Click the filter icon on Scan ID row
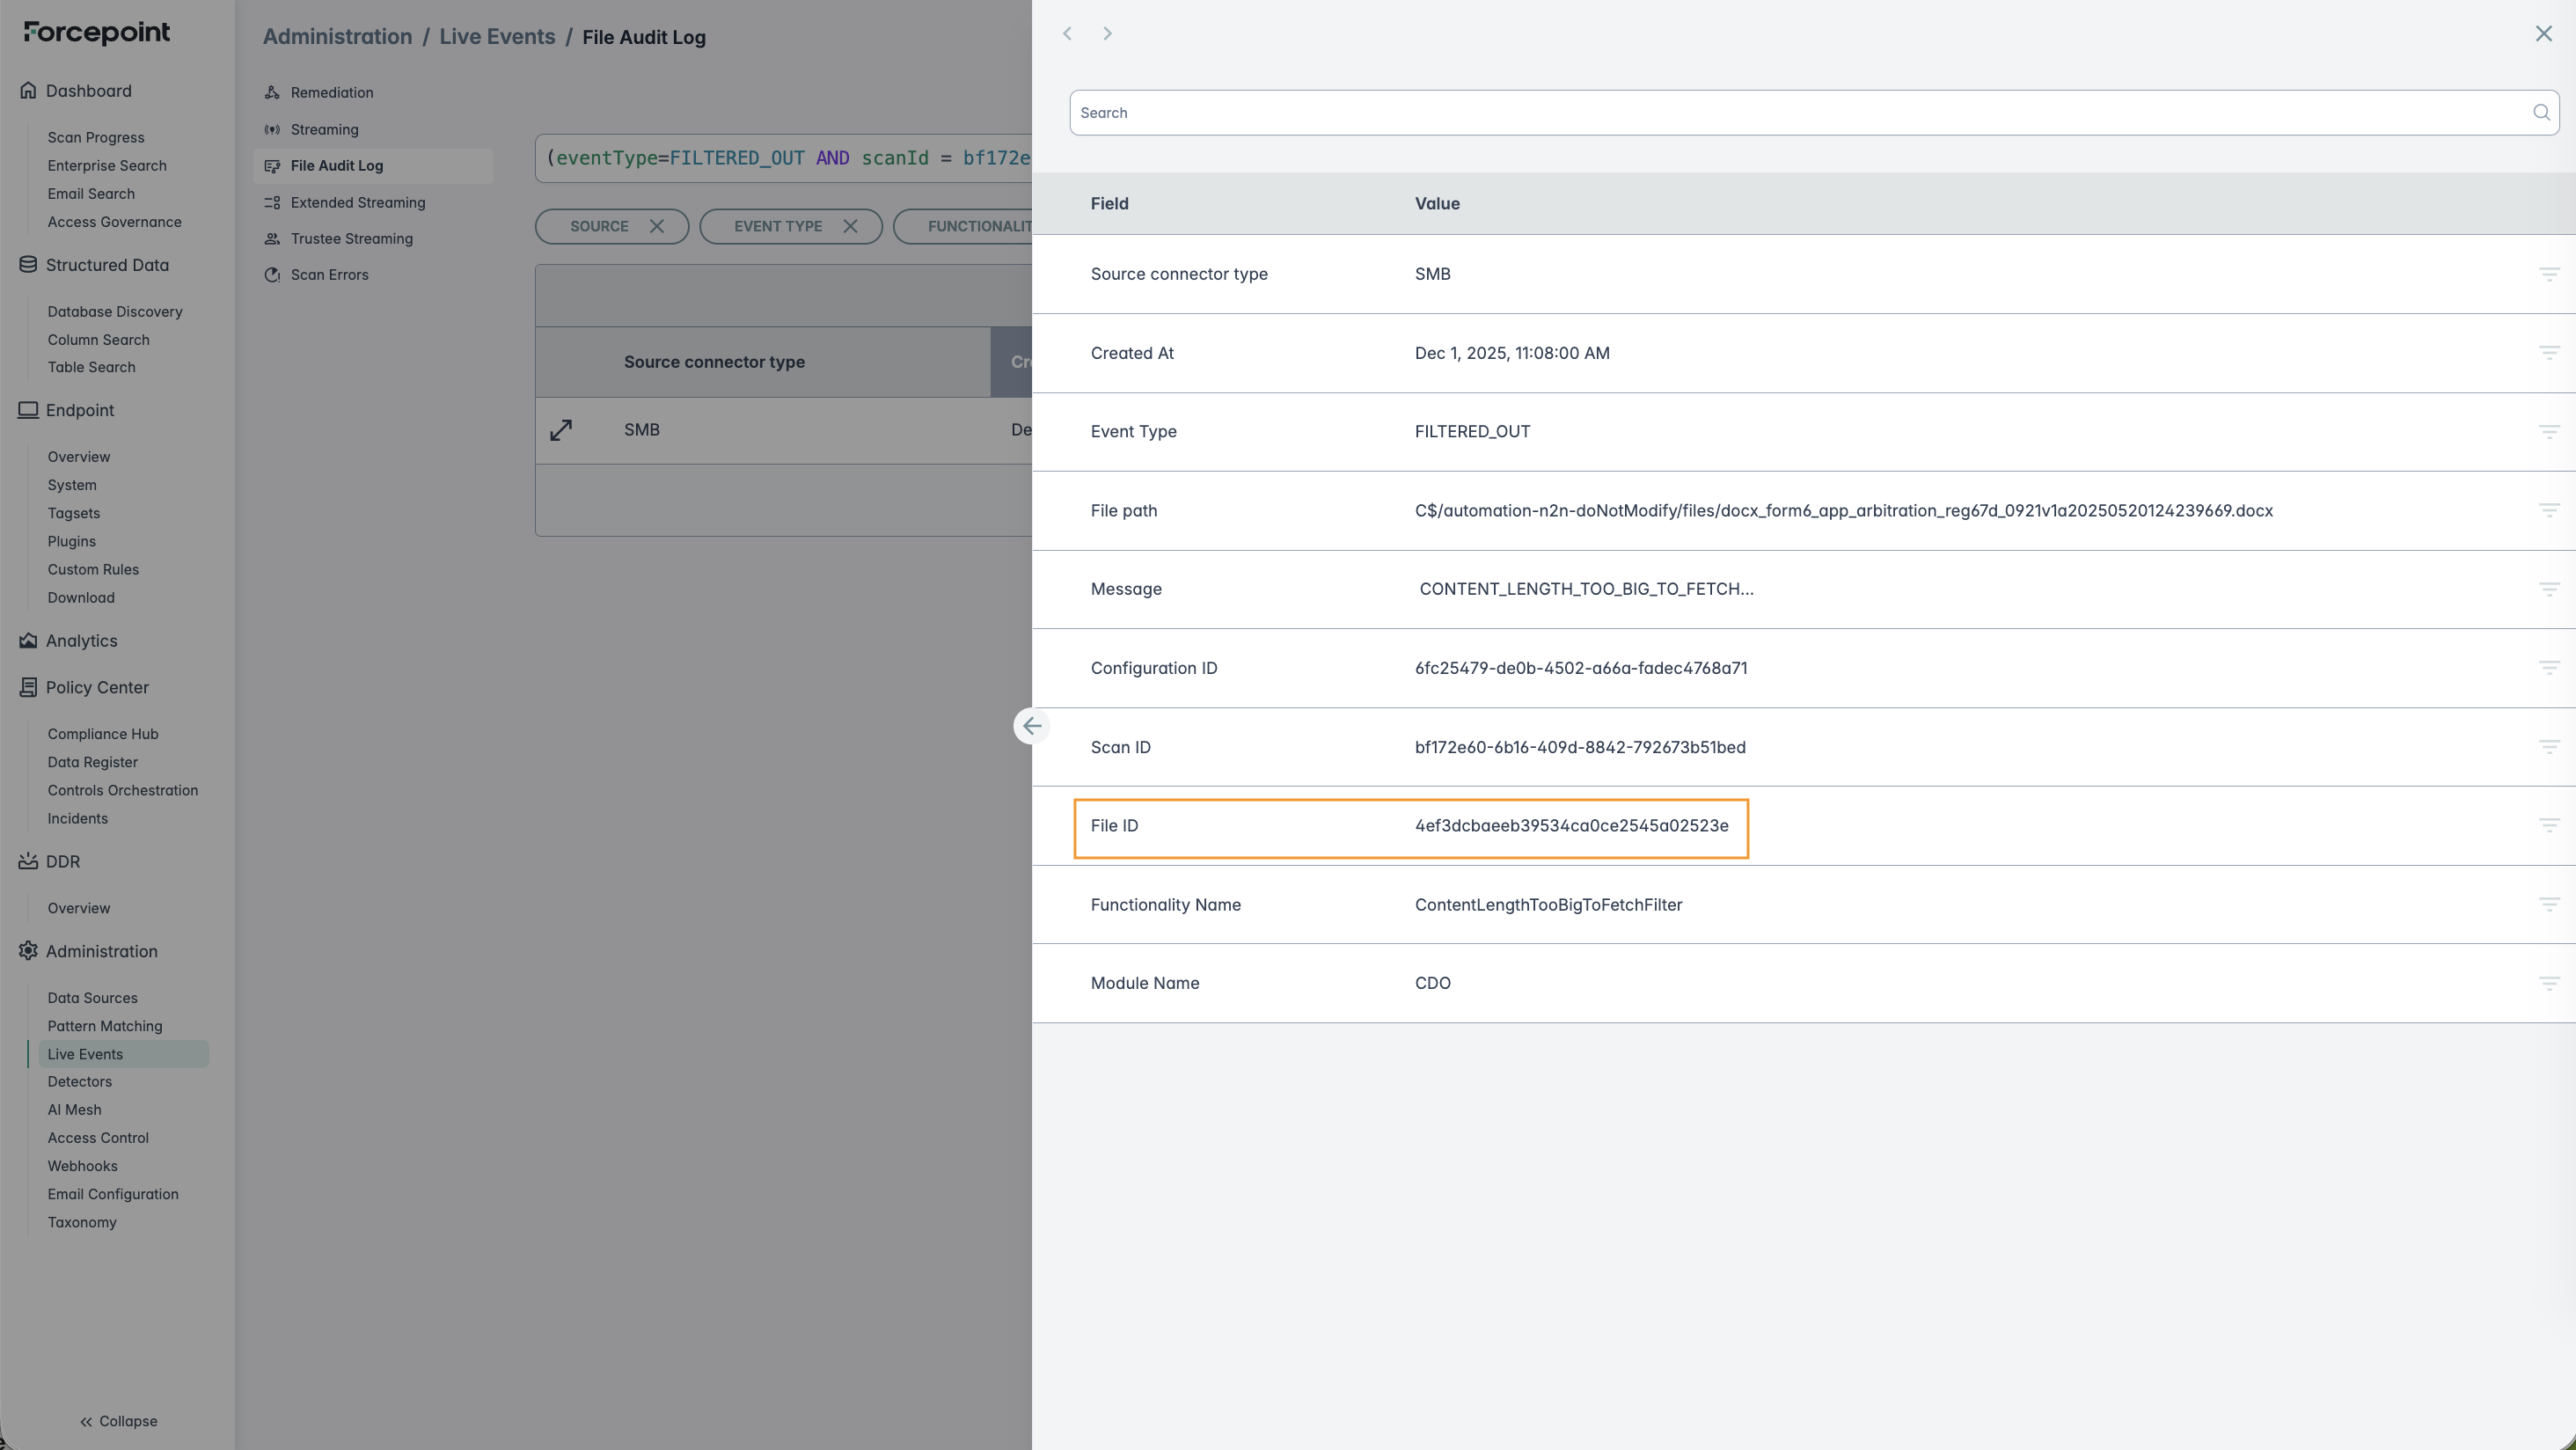This screenshot has height=1450, width=2576. [x=2548, y=747]
